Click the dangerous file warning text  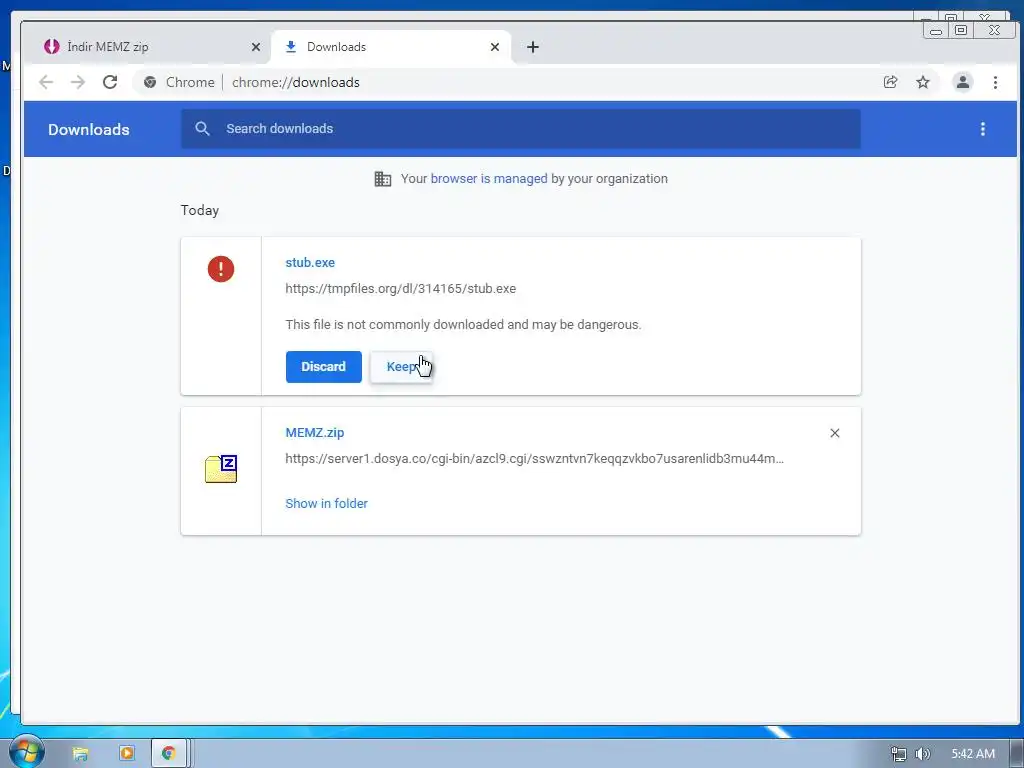tap(464, 325)
